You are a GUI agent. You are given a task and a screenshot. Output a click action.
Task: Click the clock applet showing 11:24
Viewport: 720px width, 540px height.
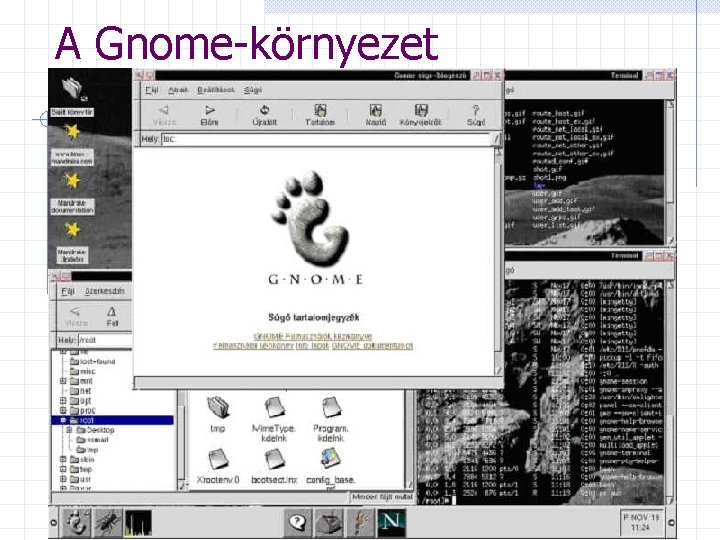coord(641,523)
